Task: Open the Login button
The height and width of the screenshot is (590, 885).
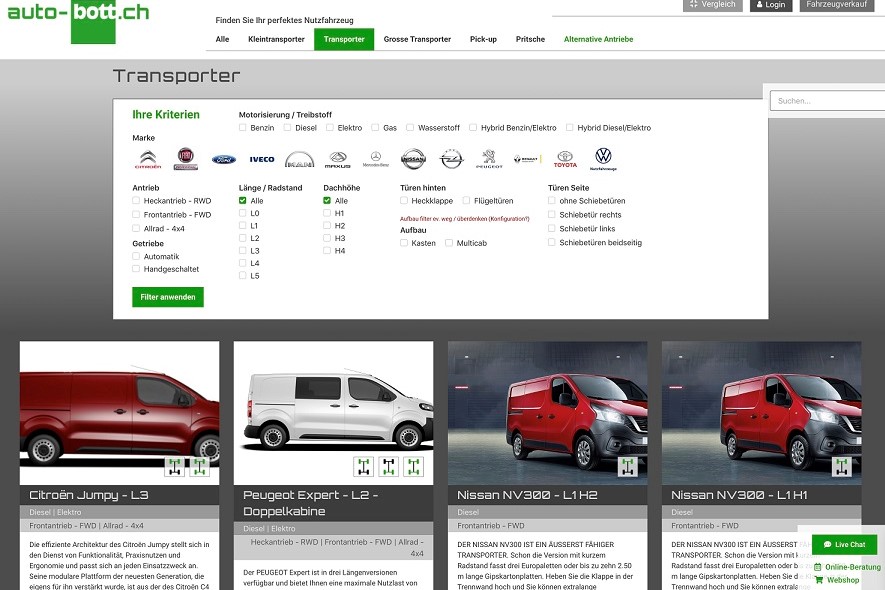Action: coord(771,5)
